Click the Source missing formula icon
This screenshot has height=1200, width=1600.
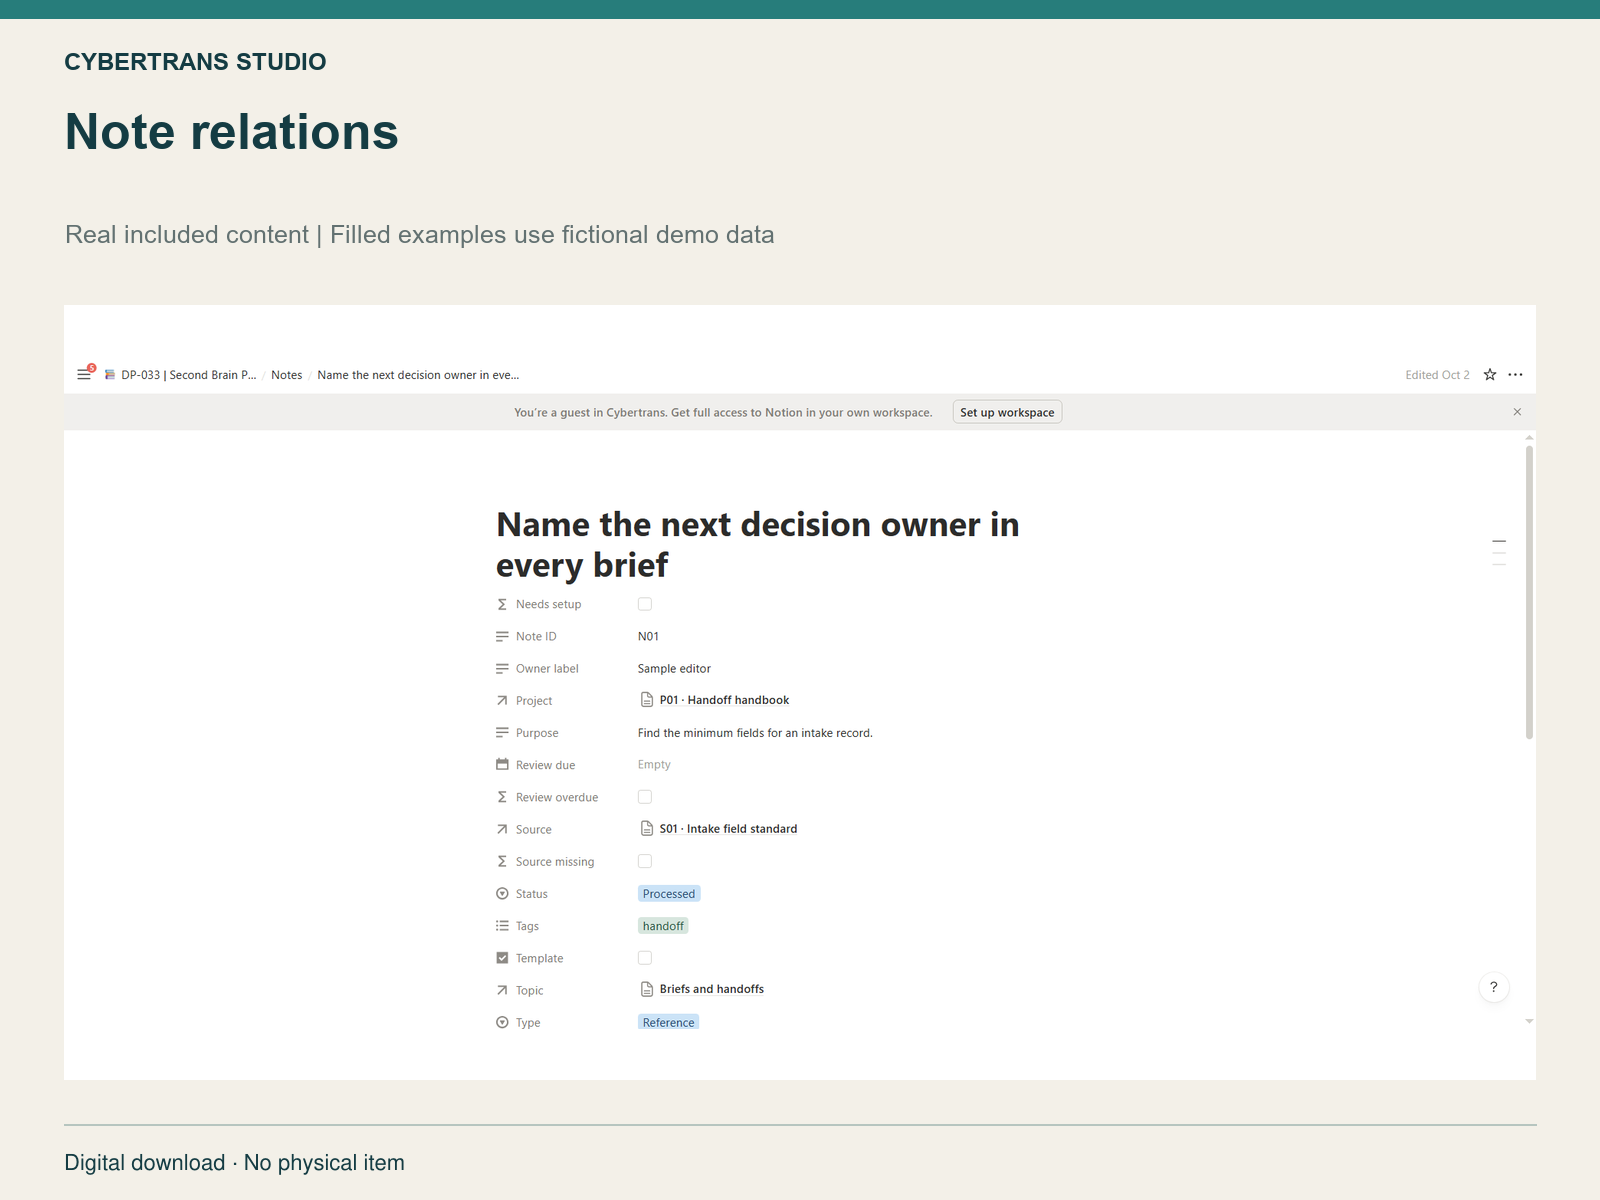coord(502,861)
